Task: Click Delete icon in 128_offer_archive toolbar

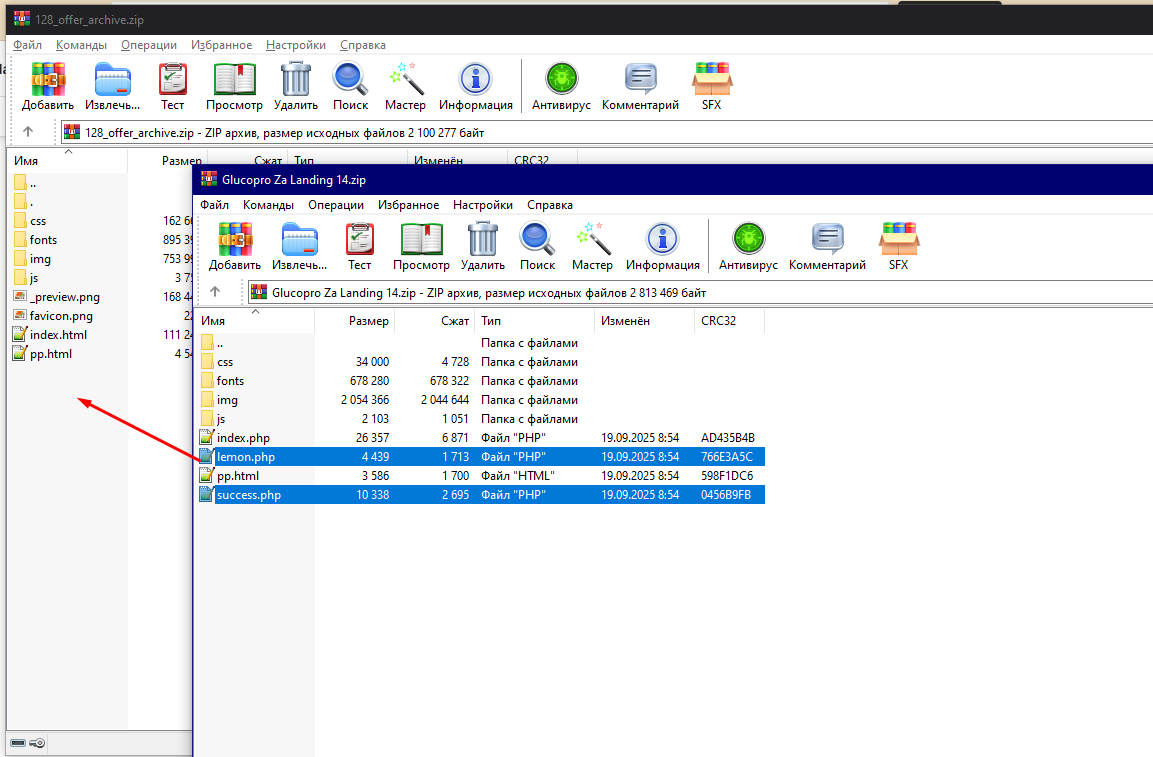Action: pyautogui.click(x=296, y=86)
